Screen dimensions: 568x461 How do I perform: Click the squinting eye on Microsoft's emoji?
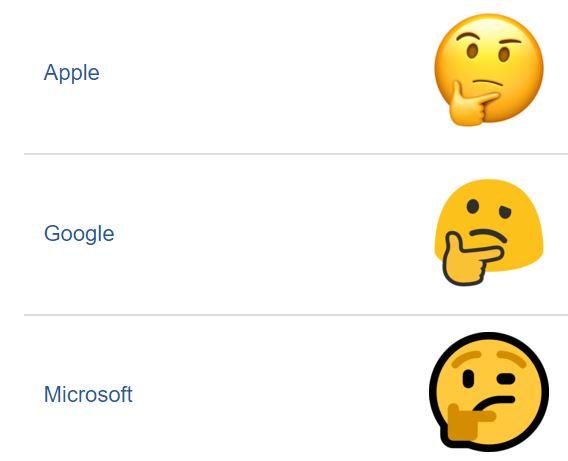tap(506, 379)
